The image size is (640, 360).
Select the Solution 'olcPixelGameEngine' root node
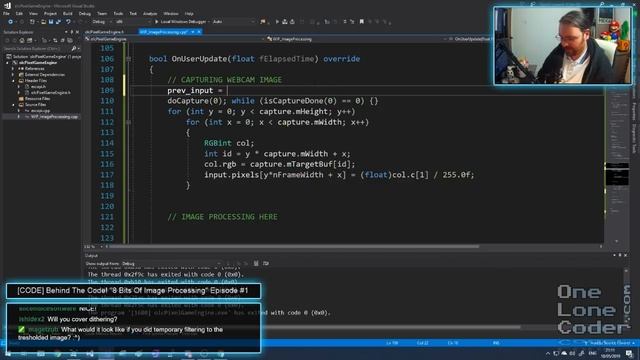(44, 57)
